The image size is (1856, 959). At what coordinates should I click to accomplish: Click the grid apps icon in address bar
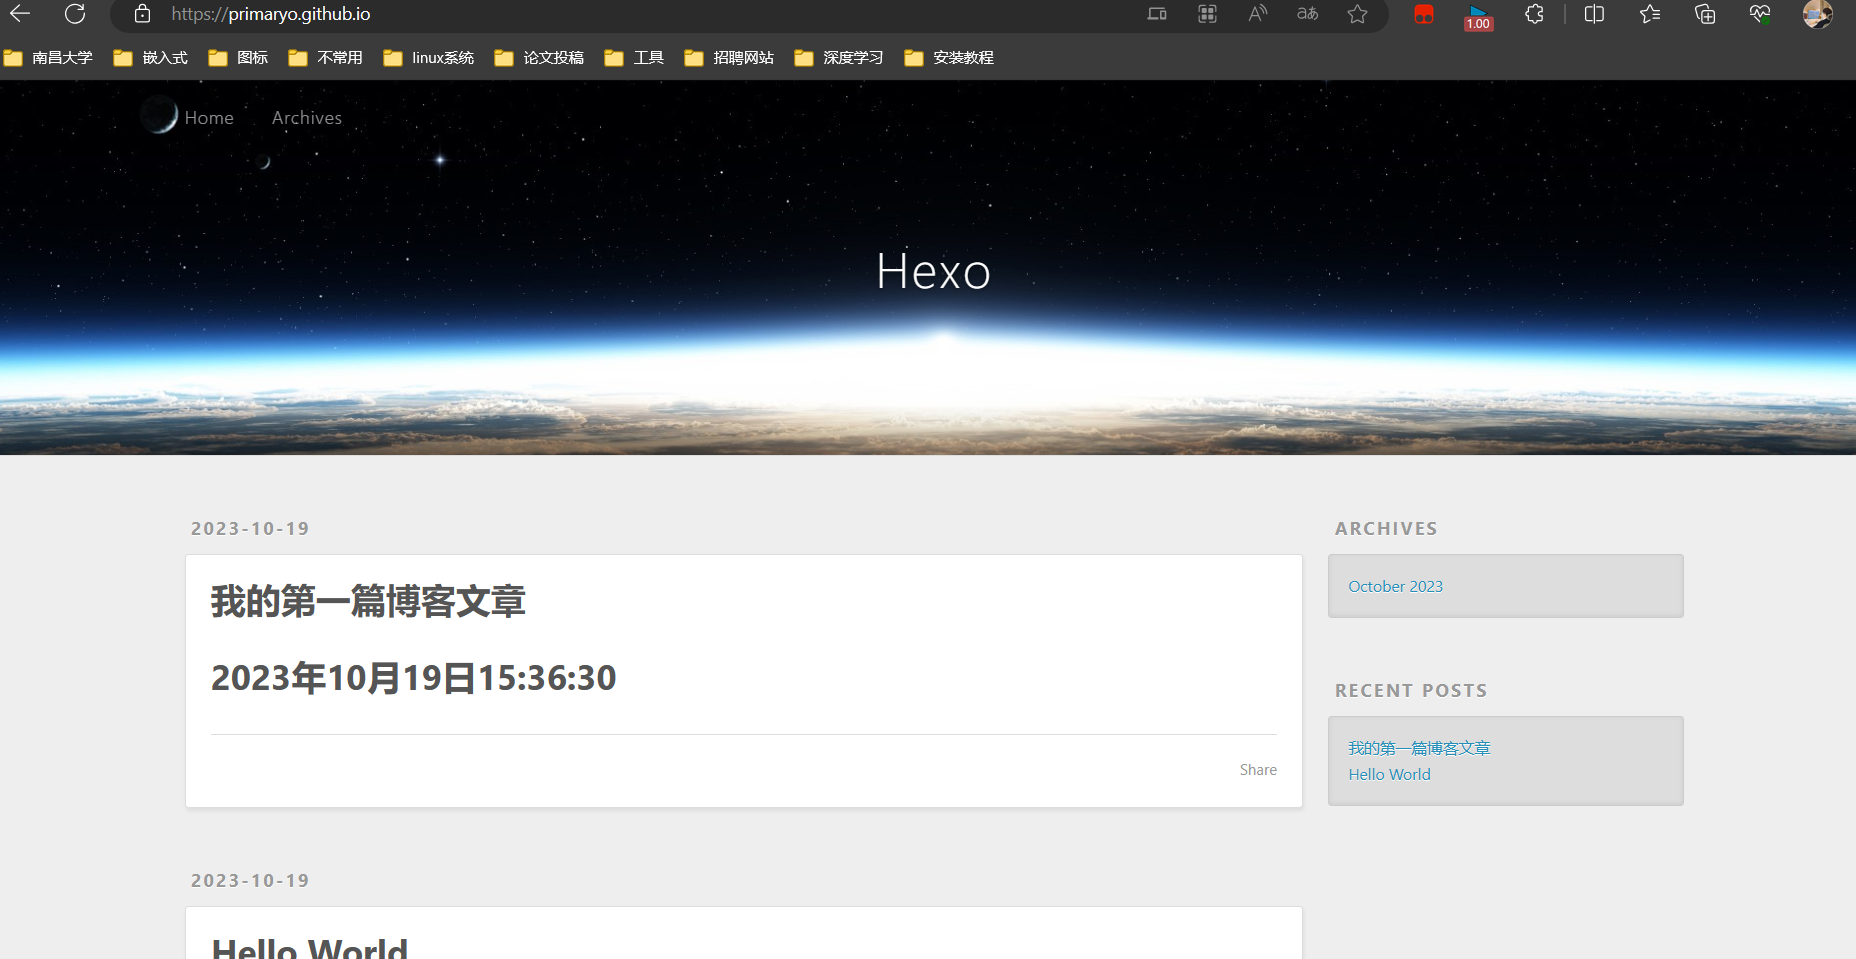pyautogui.click(x=1207, y=14)
